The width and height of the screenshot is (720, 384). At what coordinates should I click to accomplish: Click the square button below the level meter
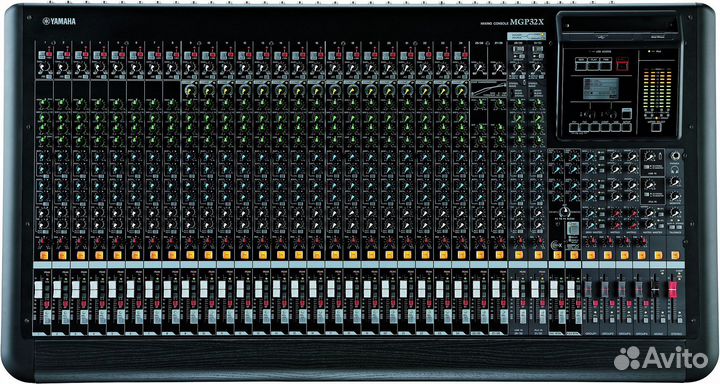(x=657, y=127)
